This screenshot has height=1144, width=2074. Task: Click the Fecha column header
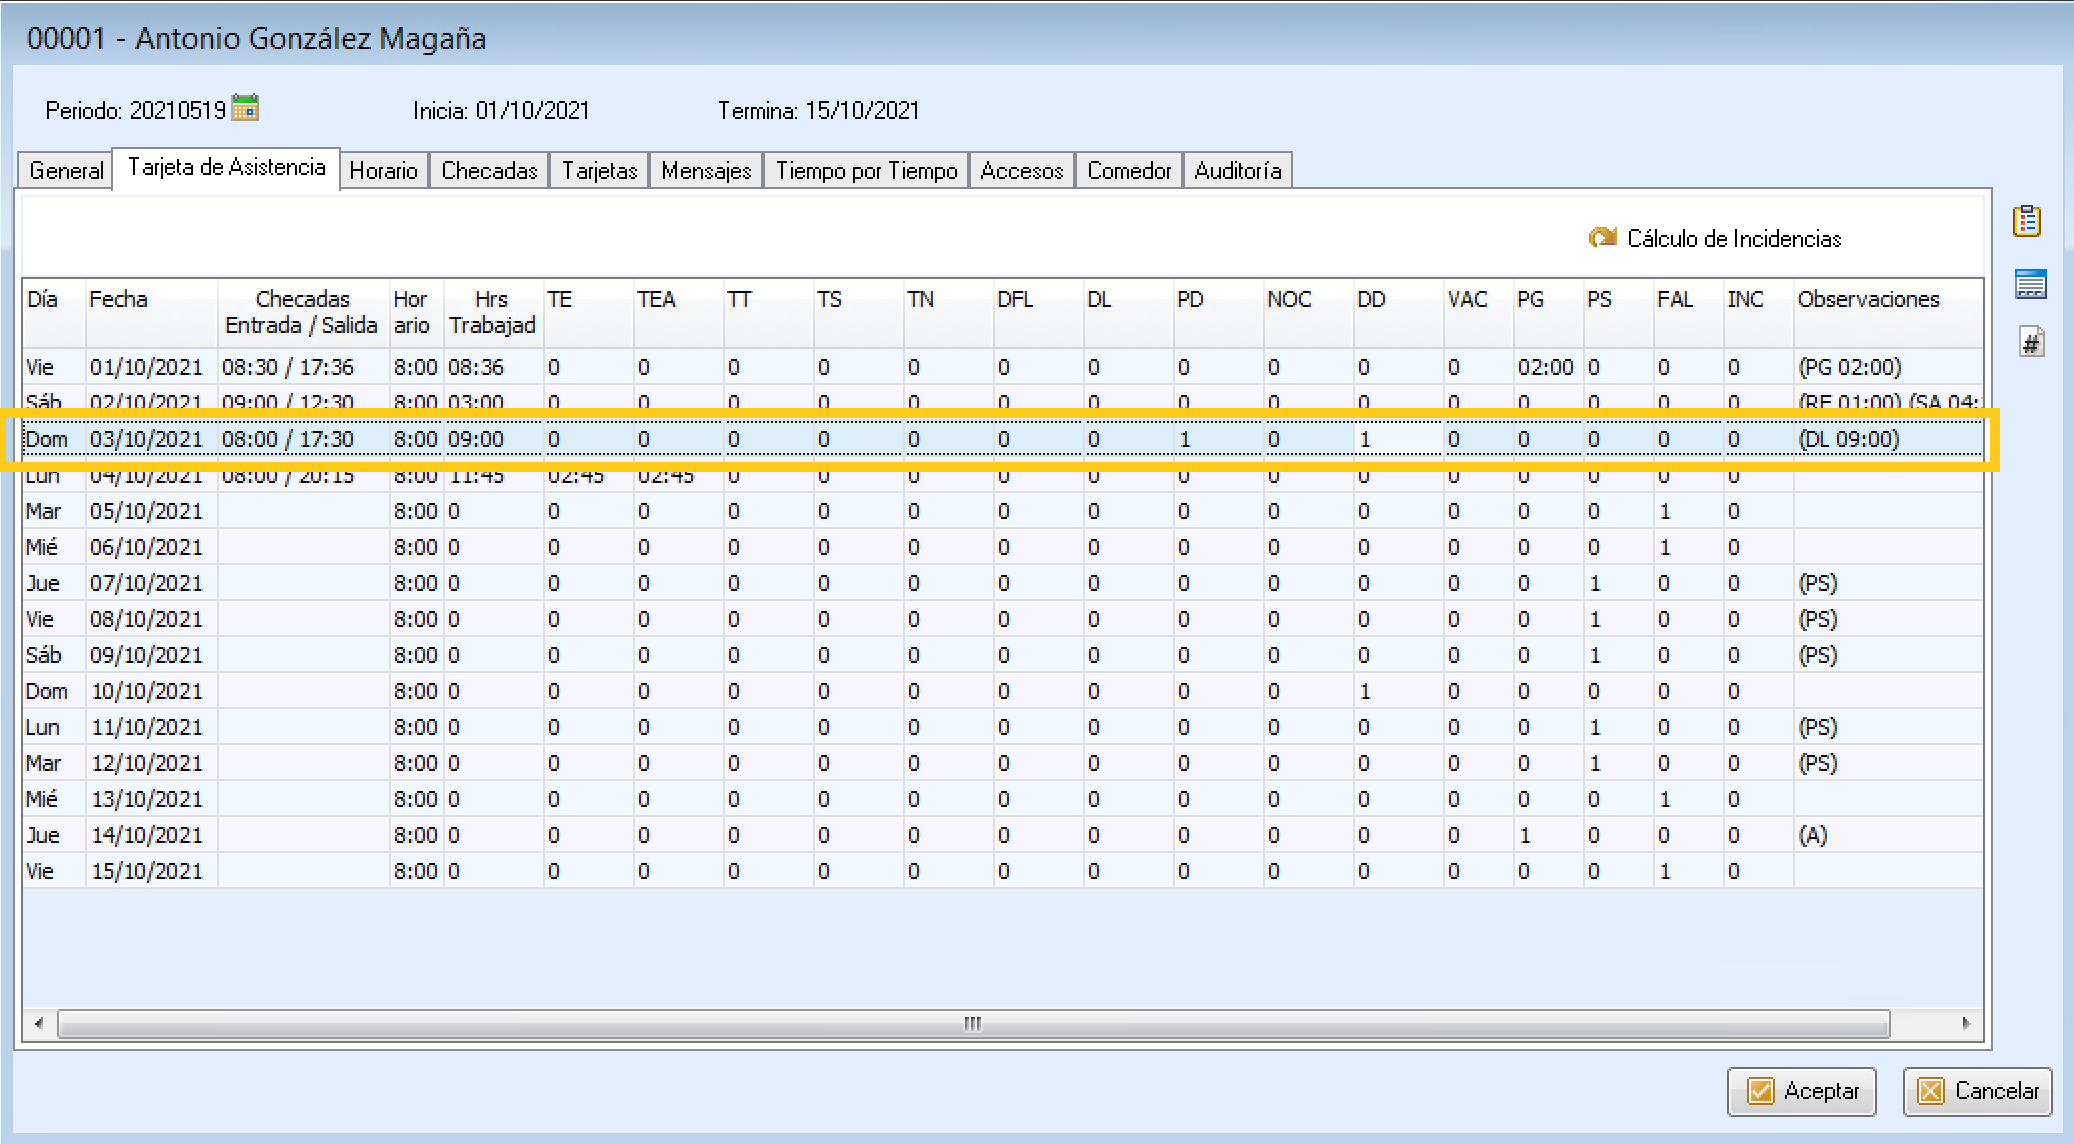118,300
